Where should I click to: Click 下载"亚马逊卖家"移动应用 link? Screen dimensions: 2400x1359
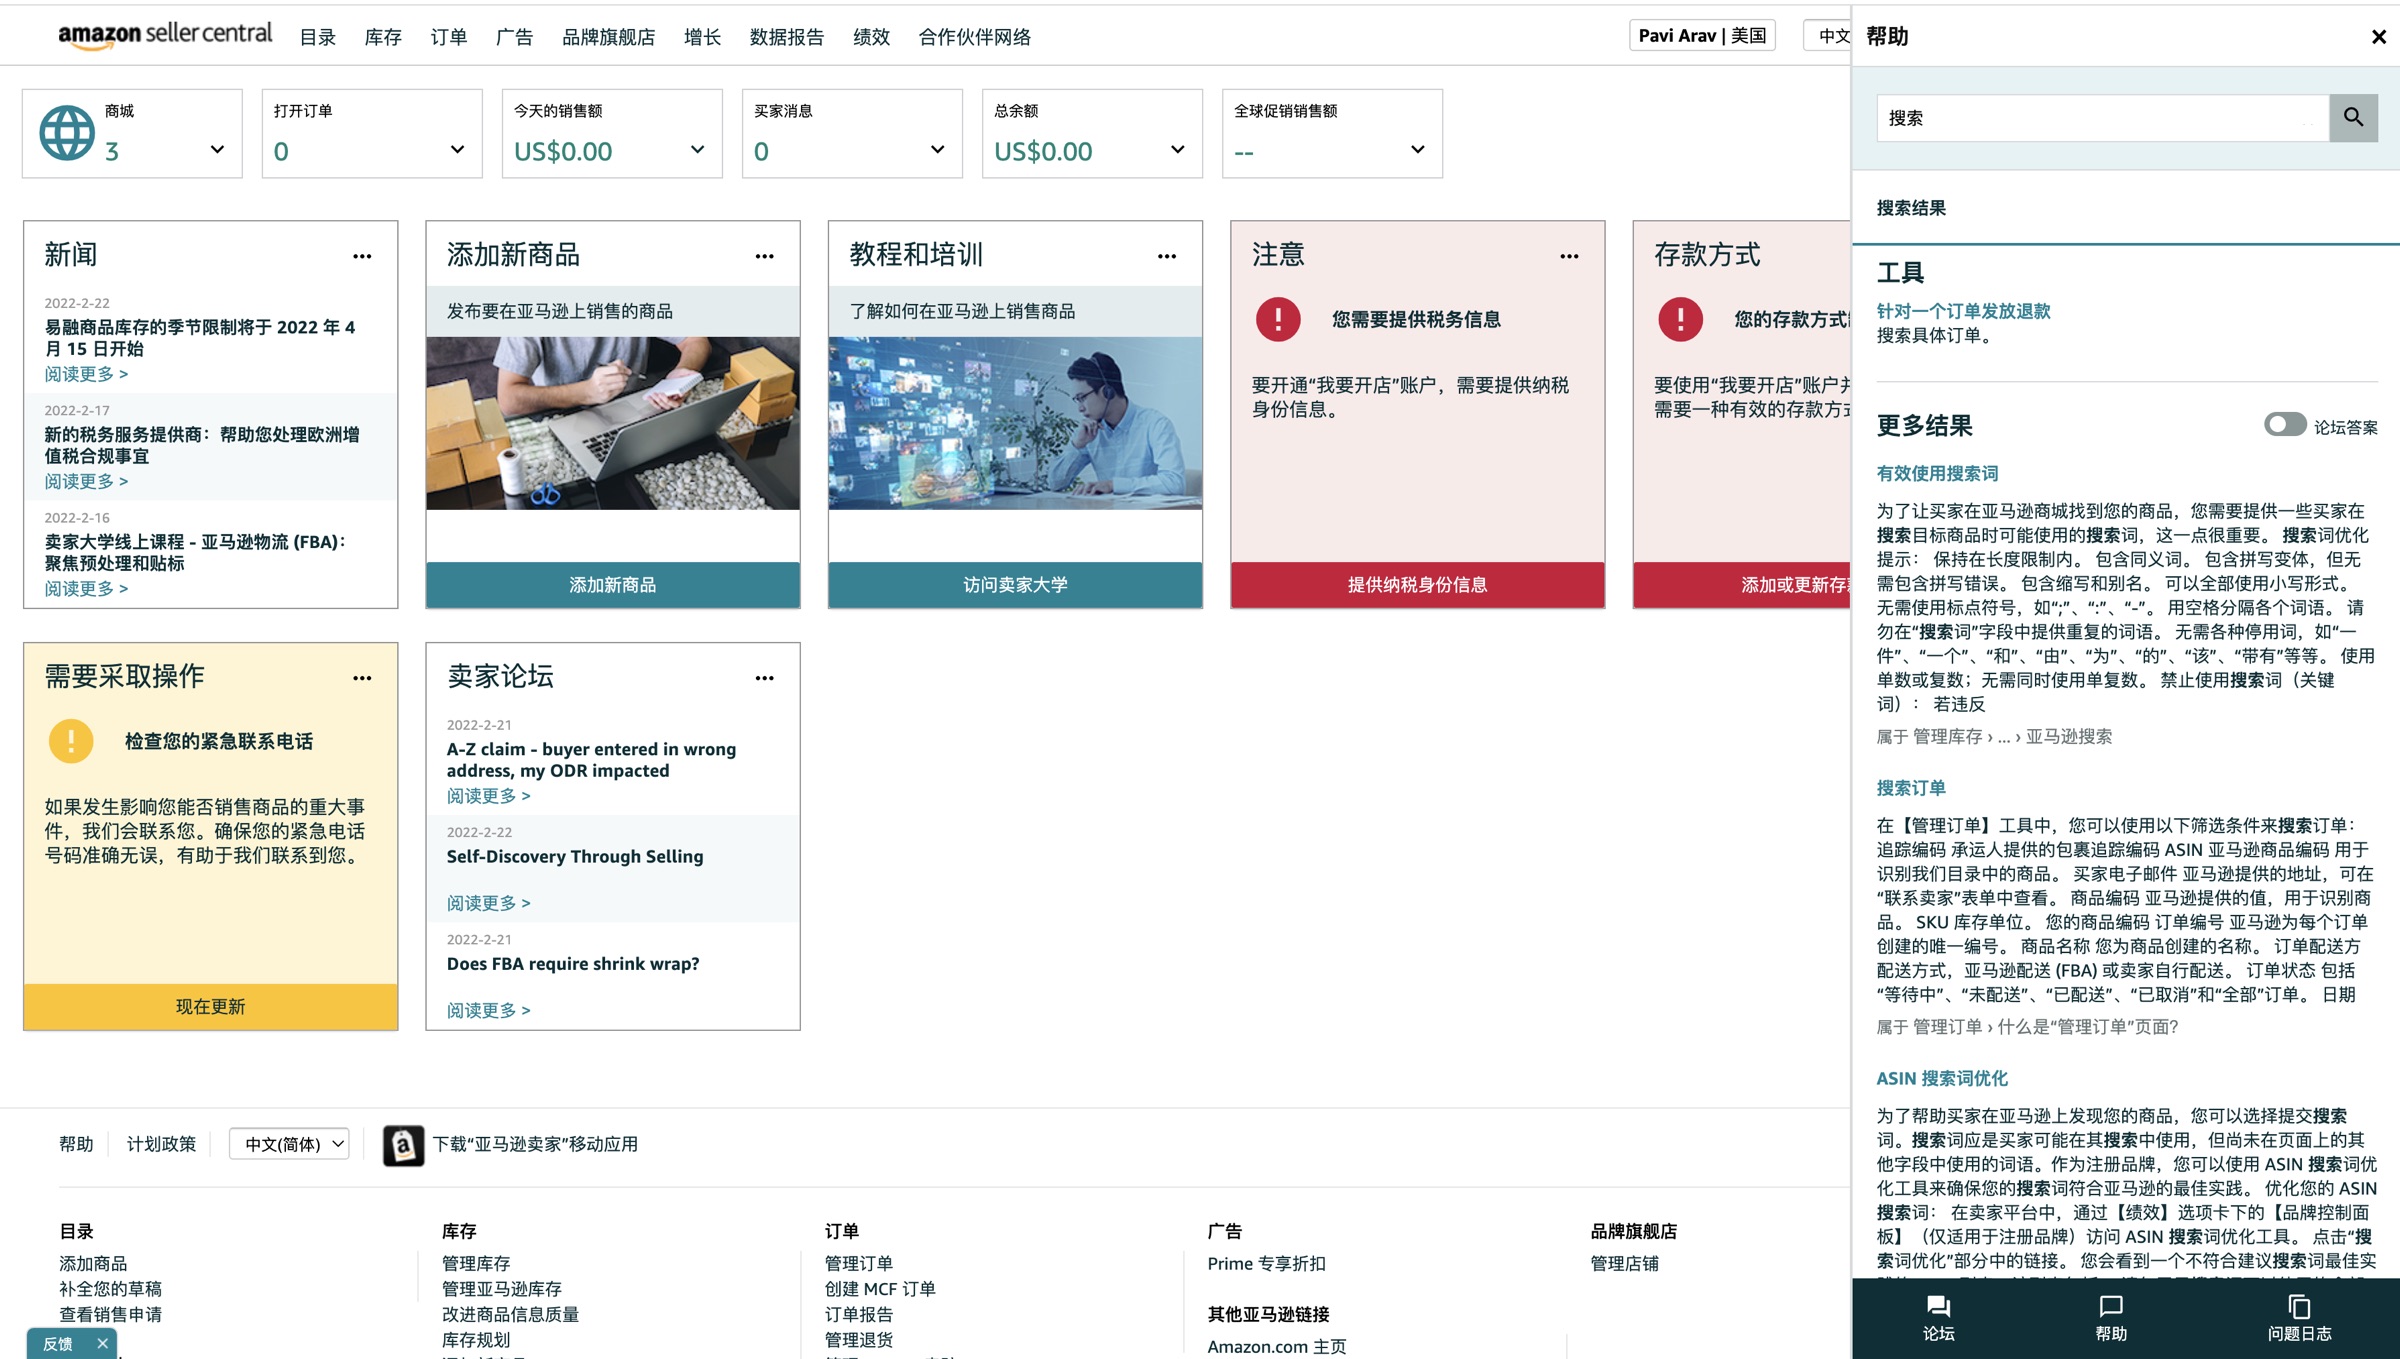[x=535, y=1144]
